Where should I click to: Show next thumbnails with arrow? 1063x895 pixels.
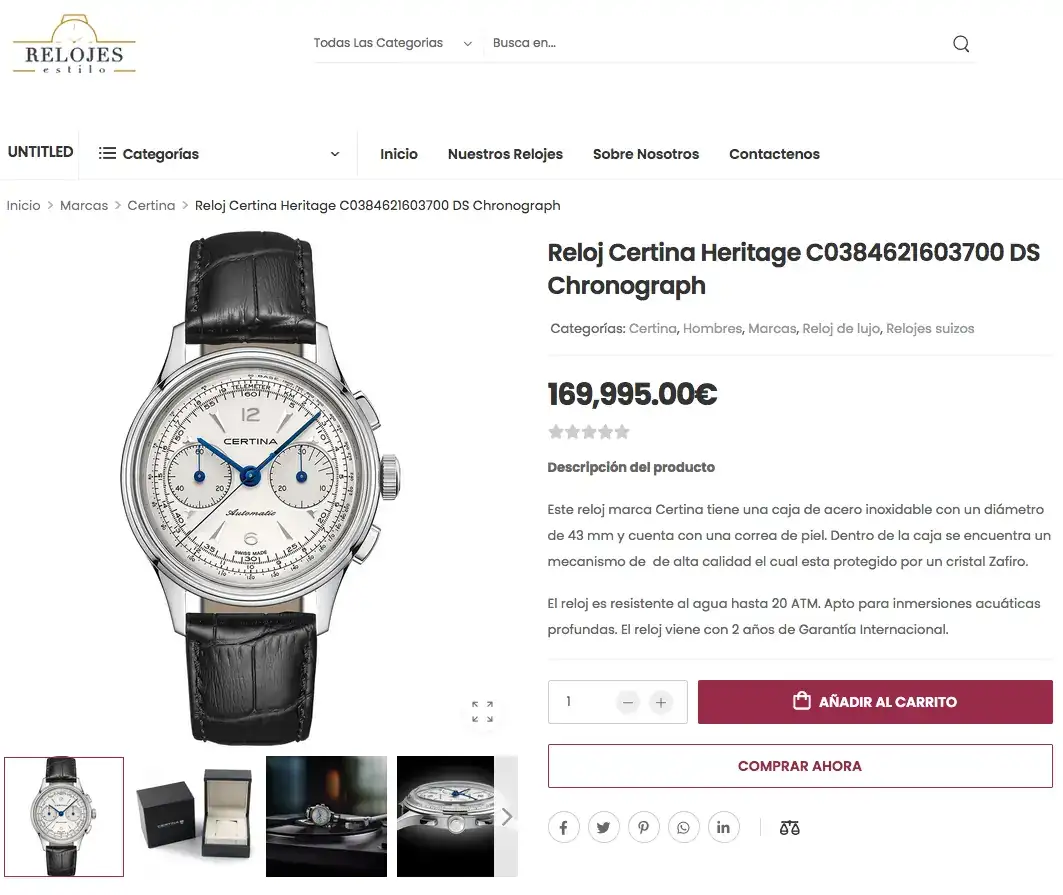pyautogui.click(x=506, y=816)
